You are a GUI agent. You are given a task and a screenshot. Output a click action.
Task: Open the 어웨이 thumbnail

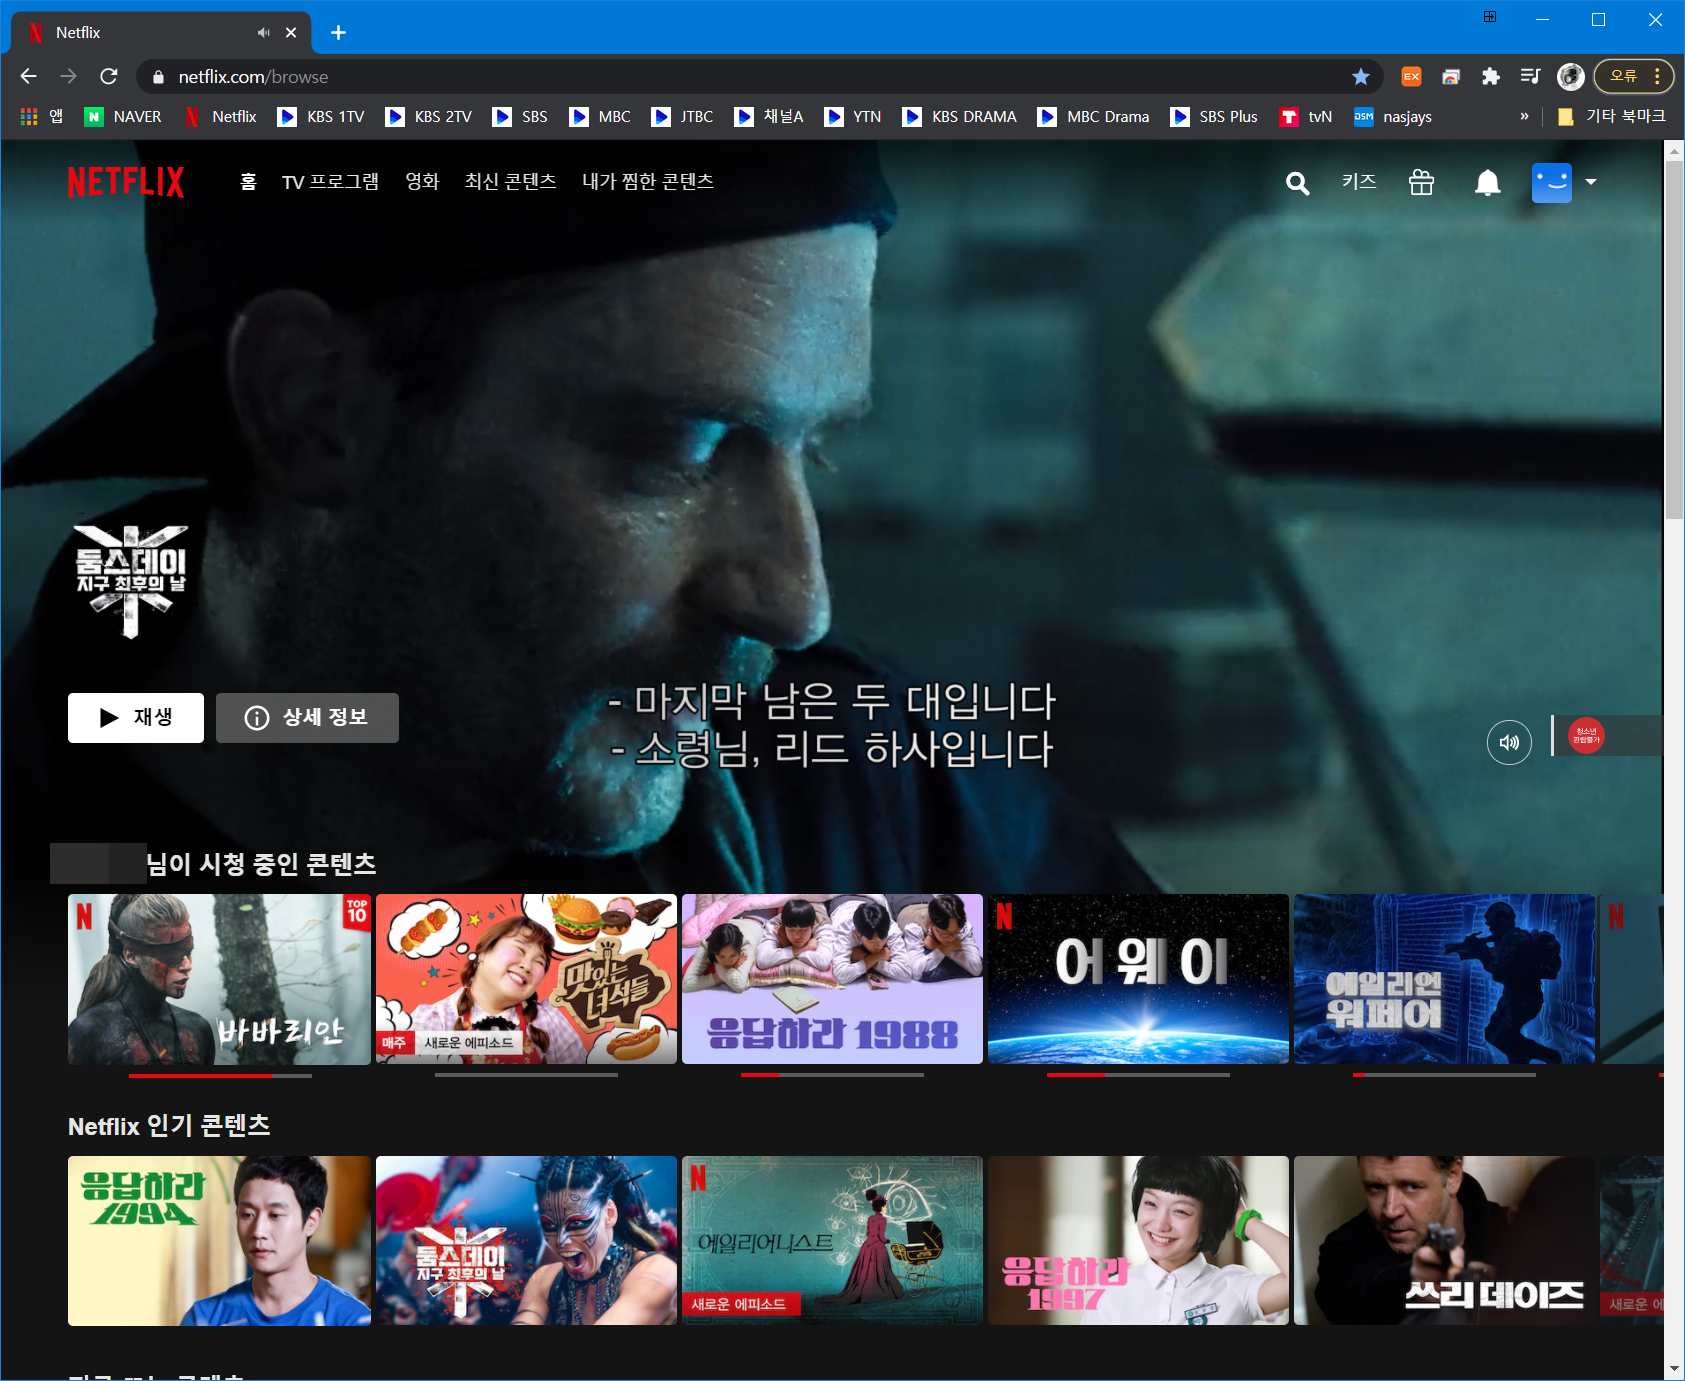(1138, 979)
